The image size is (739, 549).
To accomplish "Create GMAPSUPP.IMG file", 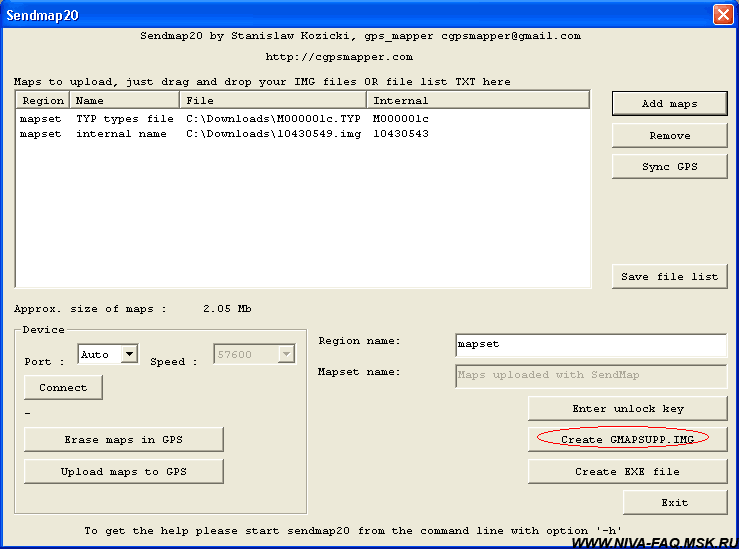I will 628,440.
